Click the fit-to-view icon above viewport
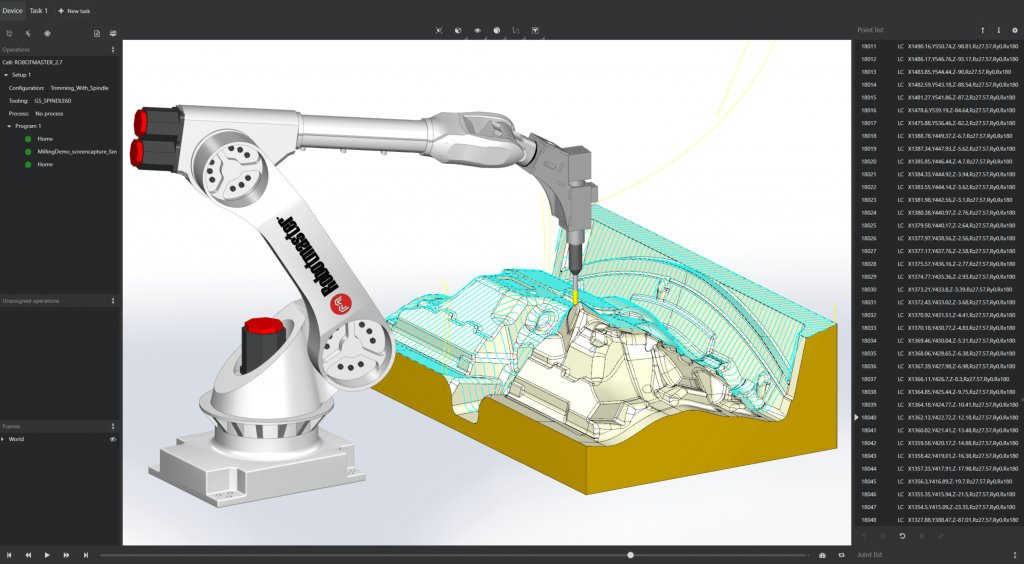 pyautogui.click(x=439, y=30)
